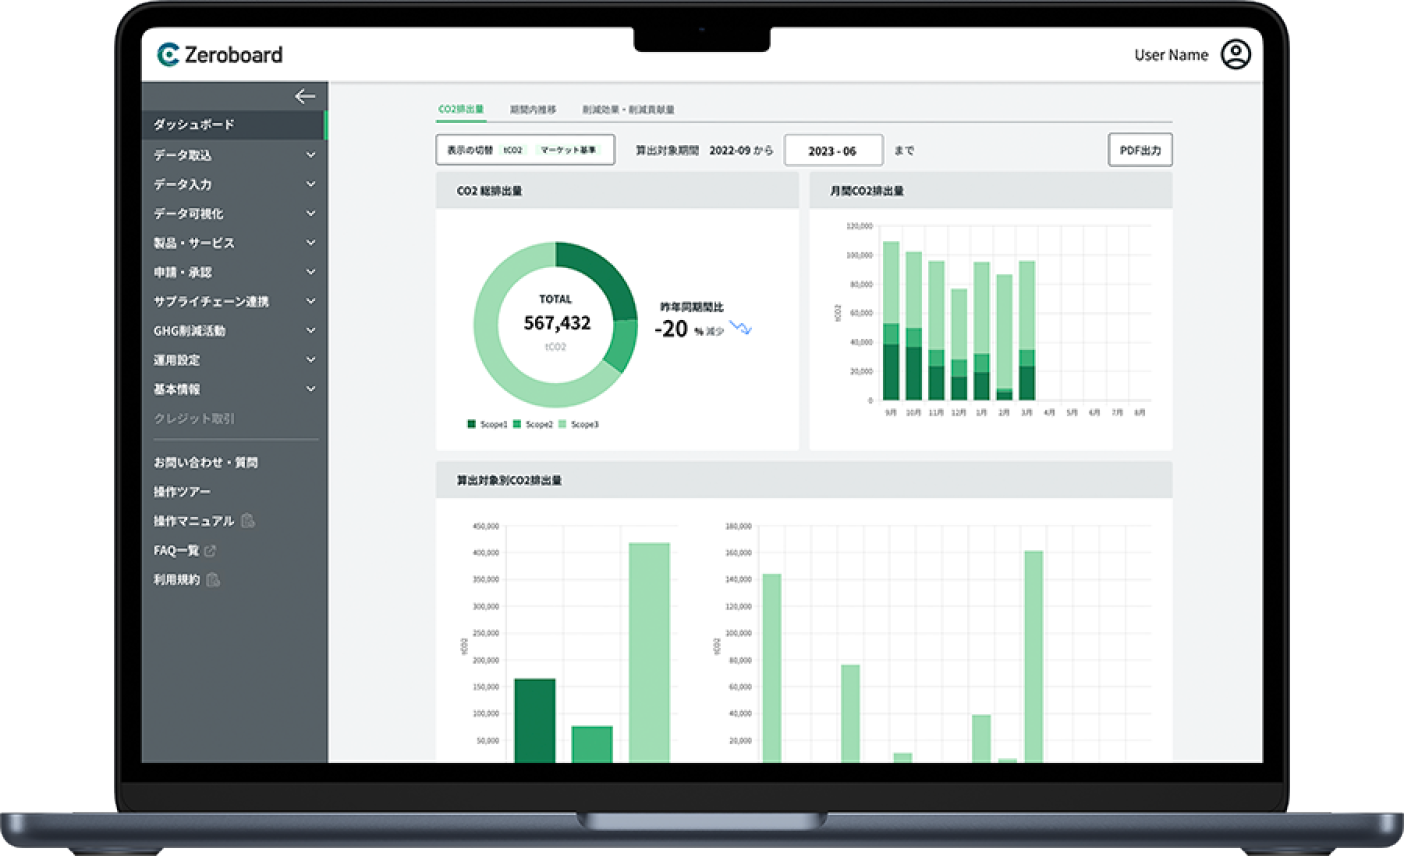This screenshot has height=856, width=1404.
Task: Open お問い合わせ・質問 link
Action: 206,462
